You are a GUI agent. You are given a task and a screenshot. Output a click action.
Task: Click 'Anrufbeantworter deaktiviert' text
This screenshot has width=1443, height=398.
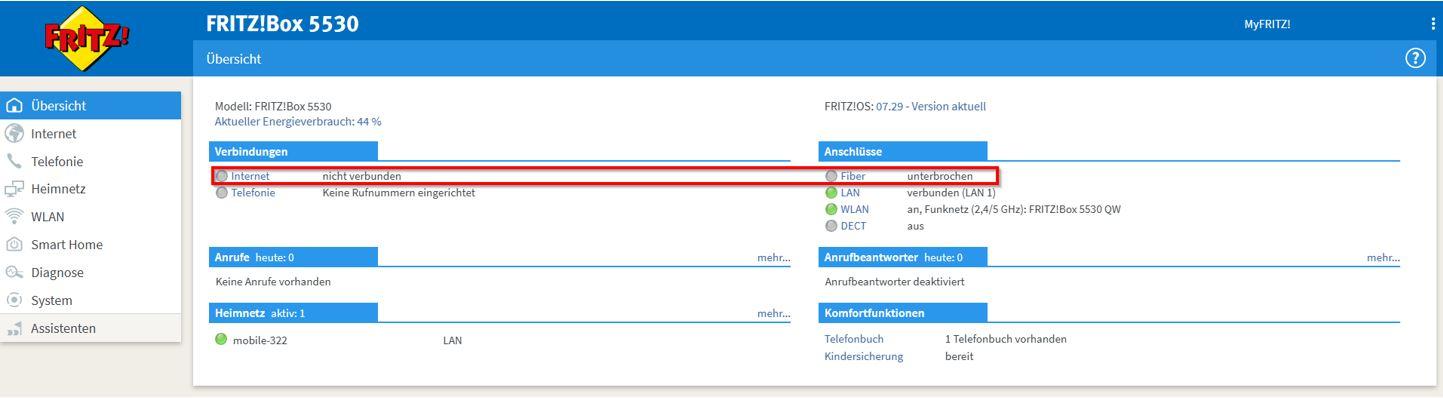(895, 282)
